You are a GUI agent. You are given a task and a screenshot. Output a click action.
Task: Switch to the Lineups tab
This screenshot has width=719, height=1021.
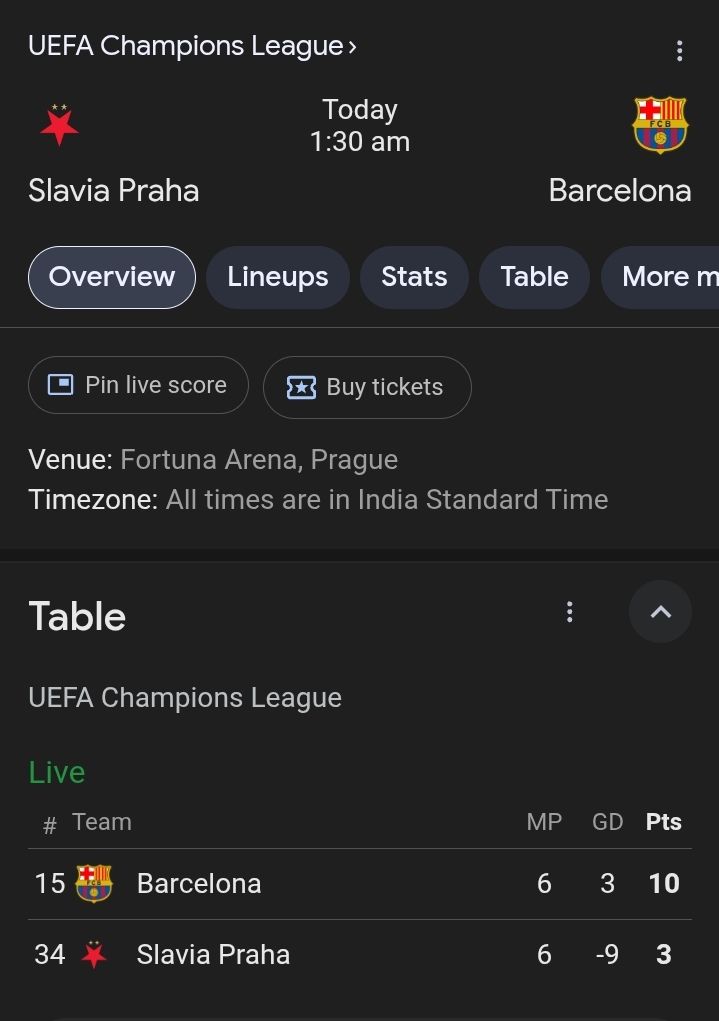coord(277,277)
